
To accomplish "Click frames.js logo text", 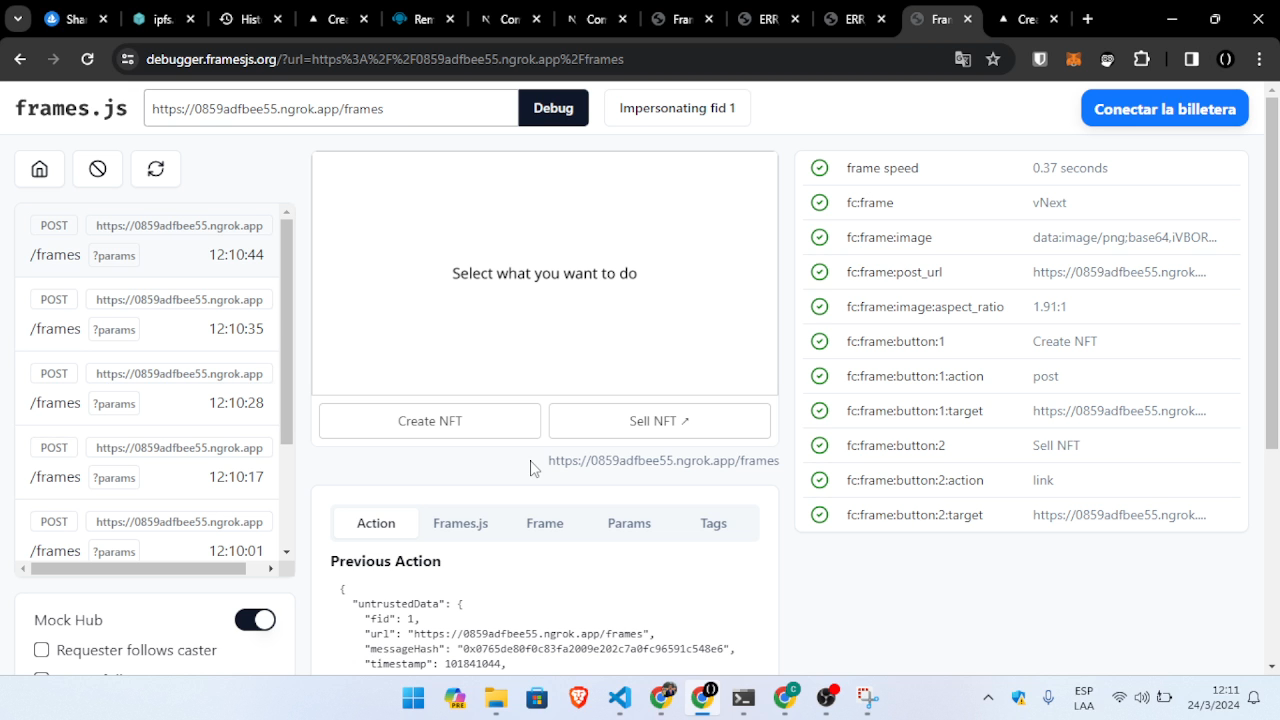I will [71, 108].
